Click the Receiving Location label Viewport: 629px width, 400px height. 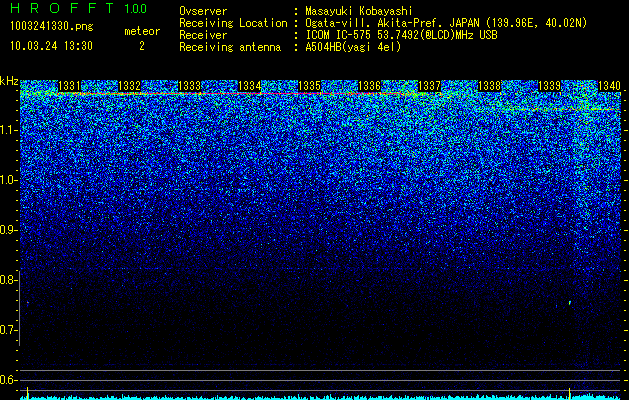(233, 23)
